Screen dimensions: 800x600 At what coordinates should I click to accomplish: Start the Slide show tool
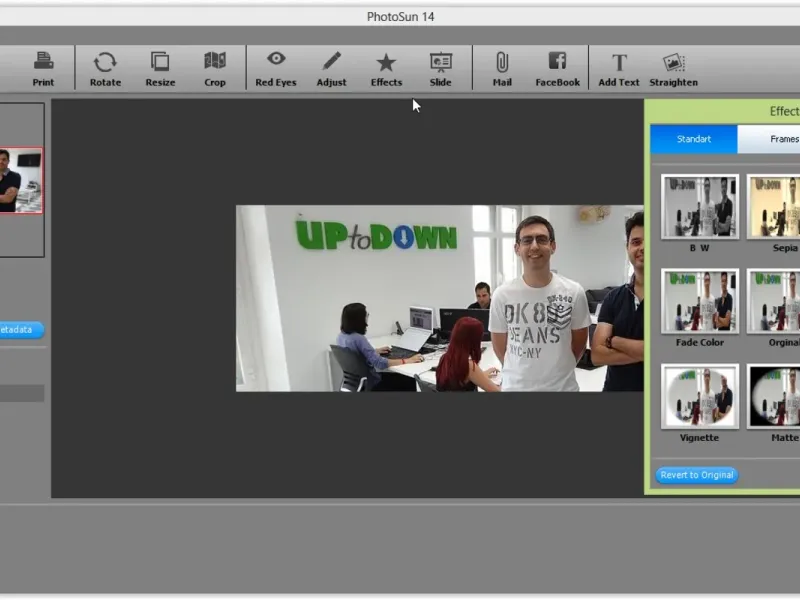click(440, 67)
